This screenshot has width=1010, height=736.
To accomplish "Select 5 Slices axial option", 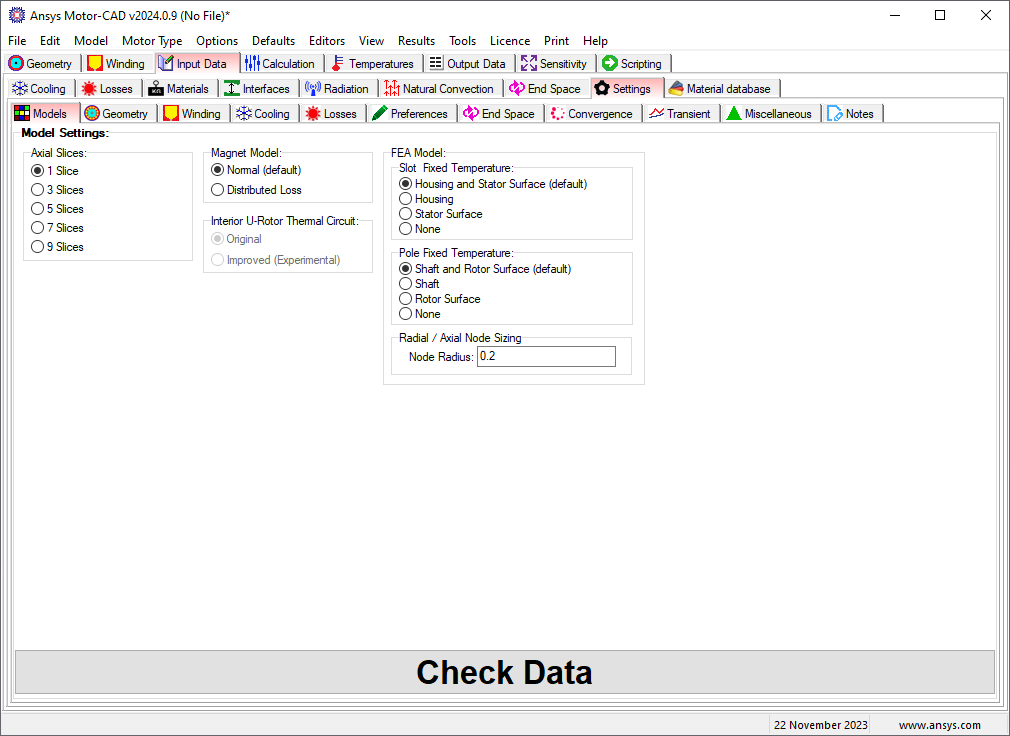I will (x=57, y=209).
